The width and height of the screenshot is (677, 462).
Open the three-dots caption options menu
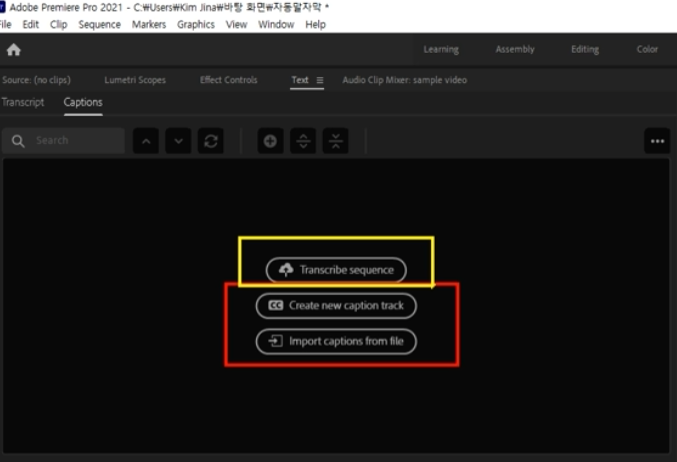click(657, 141)
